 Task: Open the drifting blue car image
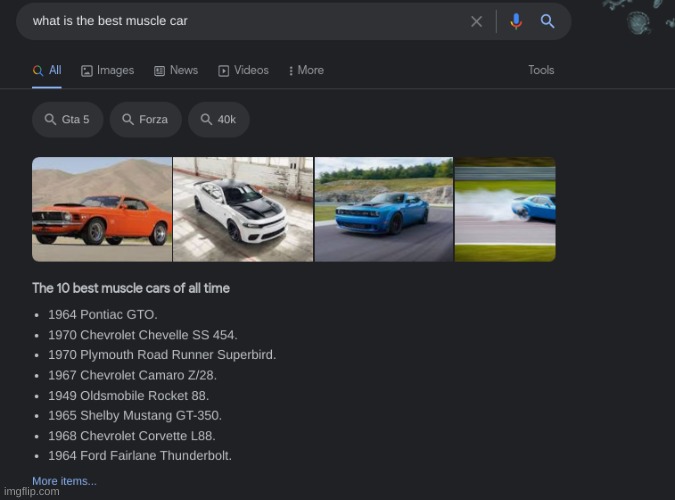pos(505,209)
